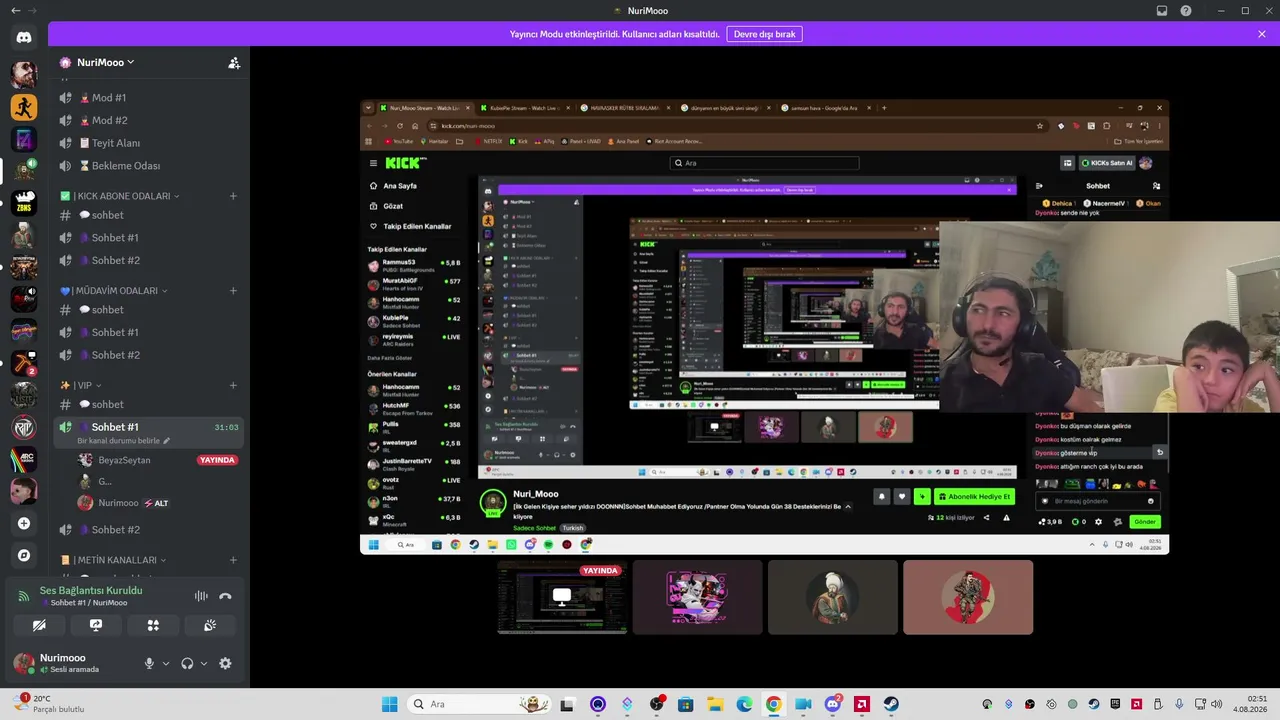Collapse the METİN KANALLARI category
Screen dimensions: 1280x720
(113, 560)
